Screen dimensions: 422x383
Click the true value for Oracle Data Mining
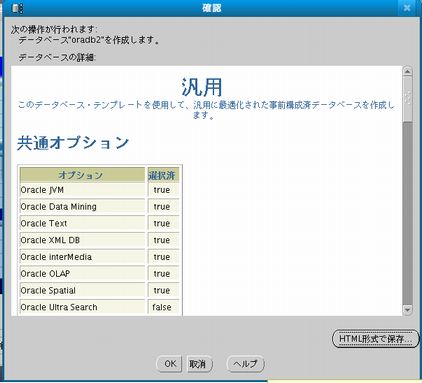click(163, 207)
